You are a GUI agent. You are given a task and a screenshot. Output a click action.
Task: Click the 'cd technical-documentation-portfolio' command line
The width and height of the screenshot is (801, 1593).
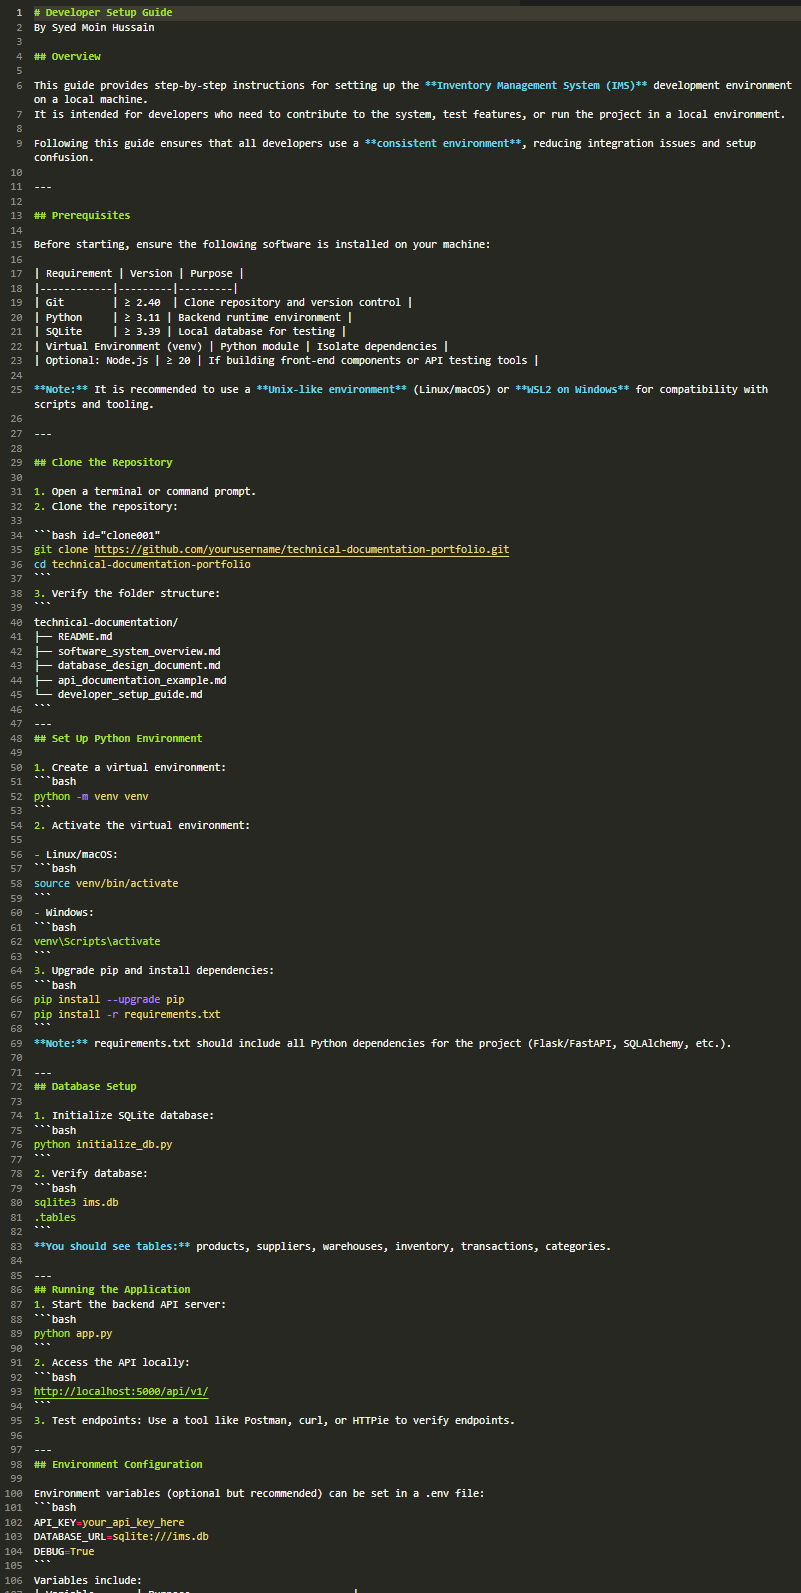pos(142,564)
